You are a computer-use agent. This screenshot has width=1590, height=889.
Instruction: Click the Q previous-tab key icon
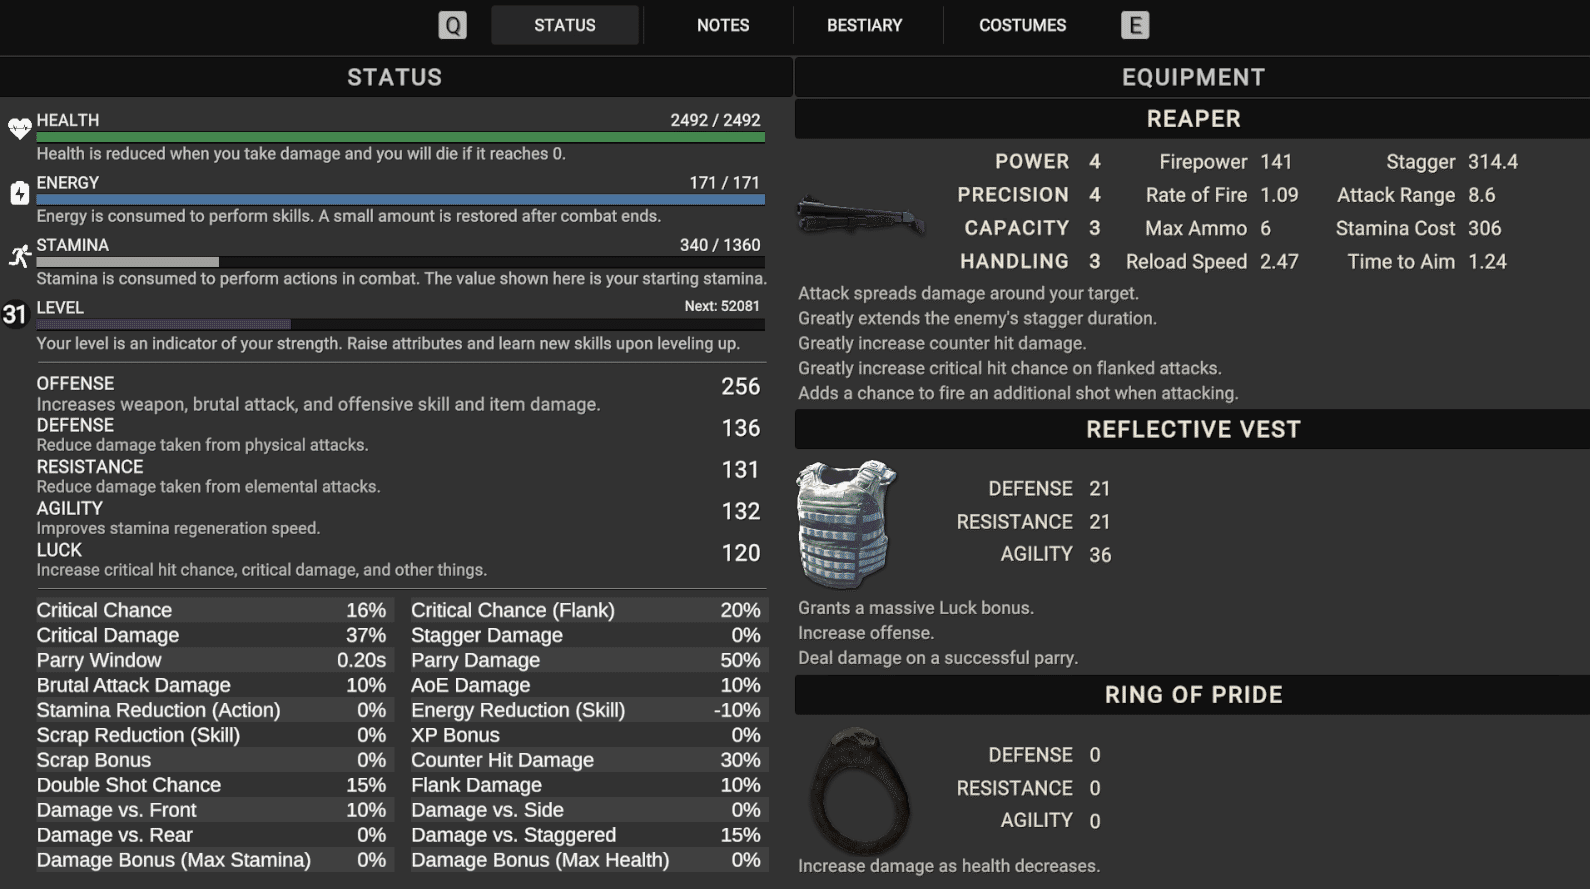pyautogui.click(x=453, y=25)
